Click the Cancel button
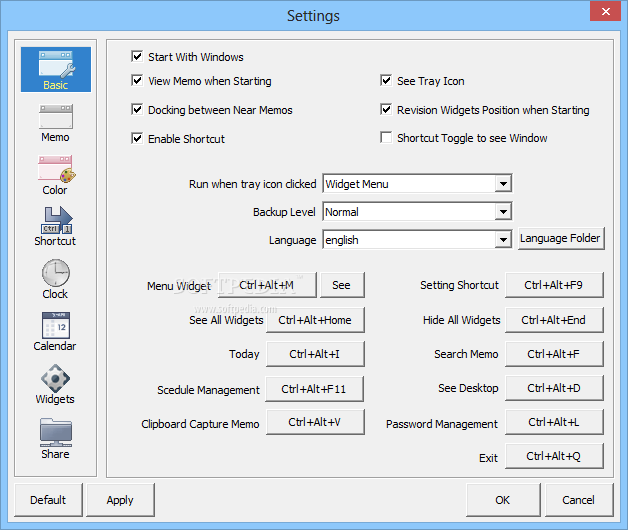The image size is (628, 530). point(579,500)
